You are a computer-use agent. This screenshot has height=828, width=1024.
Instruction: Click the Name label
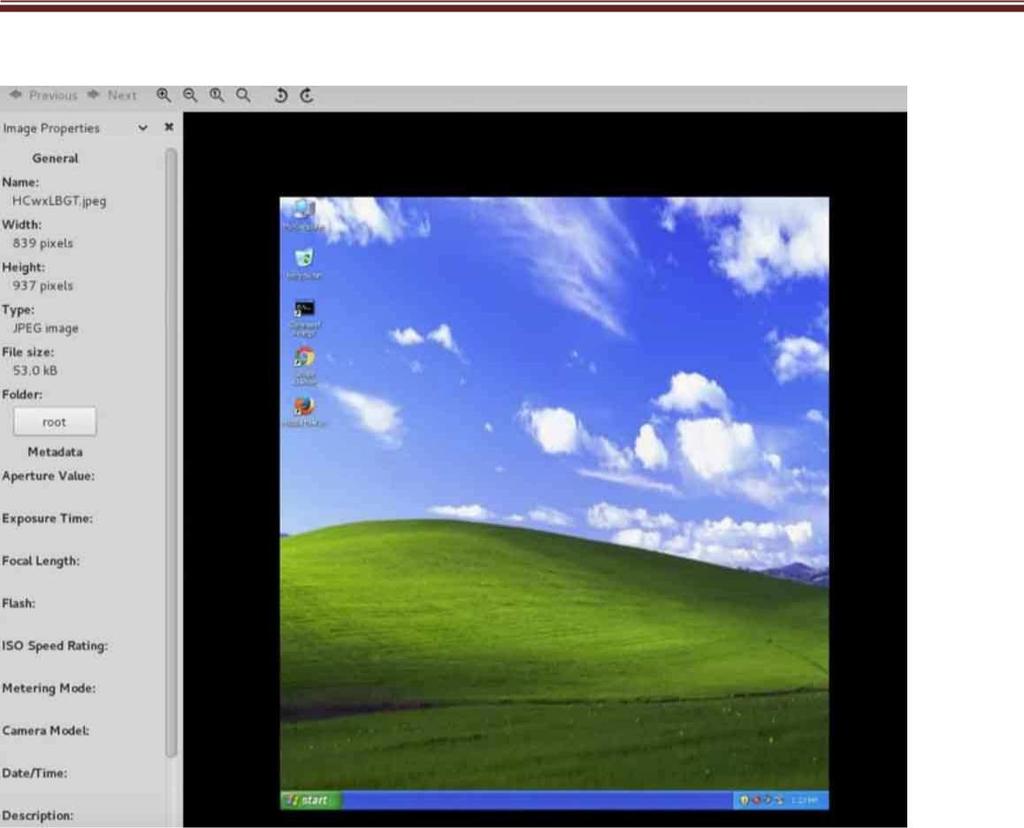click(x=20, y=182)
